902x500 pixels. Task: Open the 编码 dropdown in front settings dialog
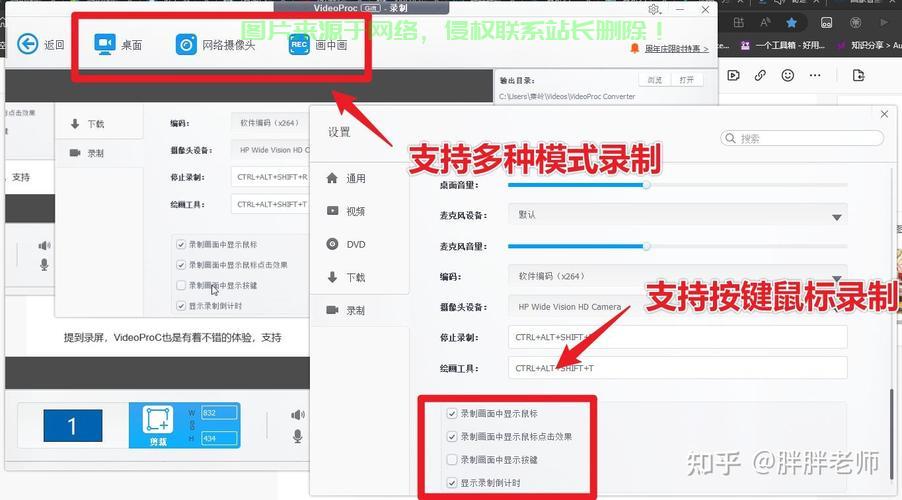point(678,276)
